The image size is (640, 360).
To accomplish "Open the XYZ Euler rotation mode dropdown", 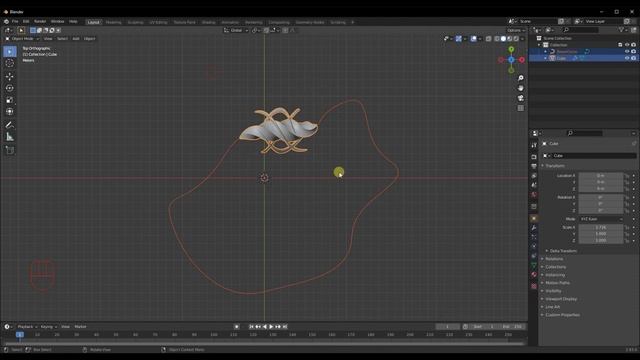I will tap(601, 219).
